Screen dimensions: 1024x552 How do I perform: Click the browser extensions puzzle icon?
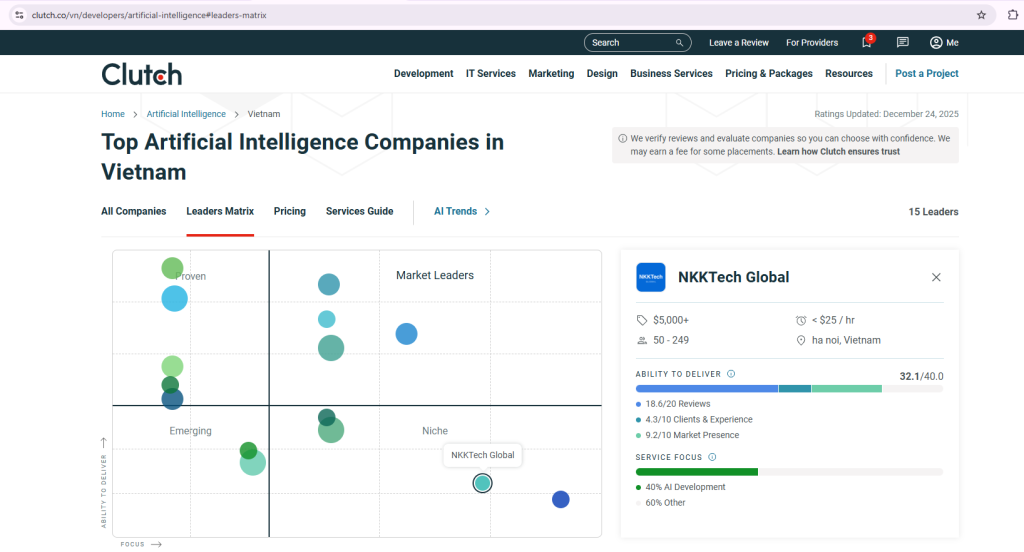(1012, 15)
